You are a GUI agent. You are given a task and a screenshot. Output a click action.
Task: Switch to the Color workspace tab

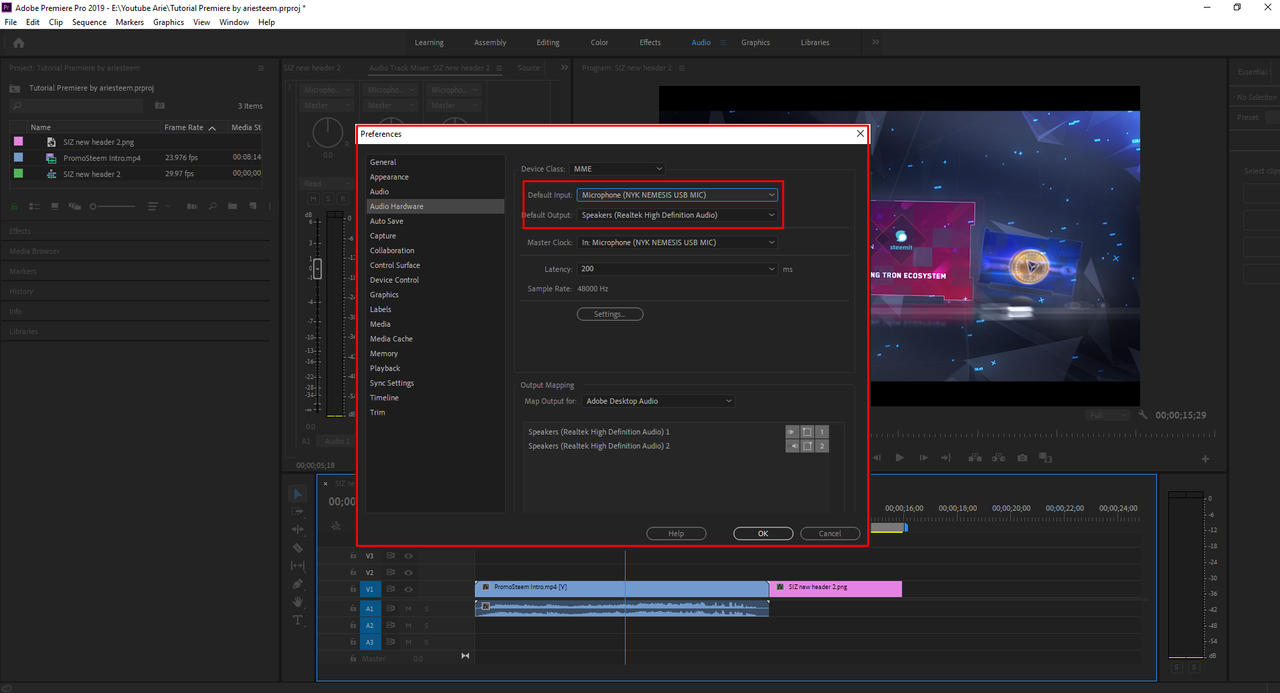(x=599, y=43)
